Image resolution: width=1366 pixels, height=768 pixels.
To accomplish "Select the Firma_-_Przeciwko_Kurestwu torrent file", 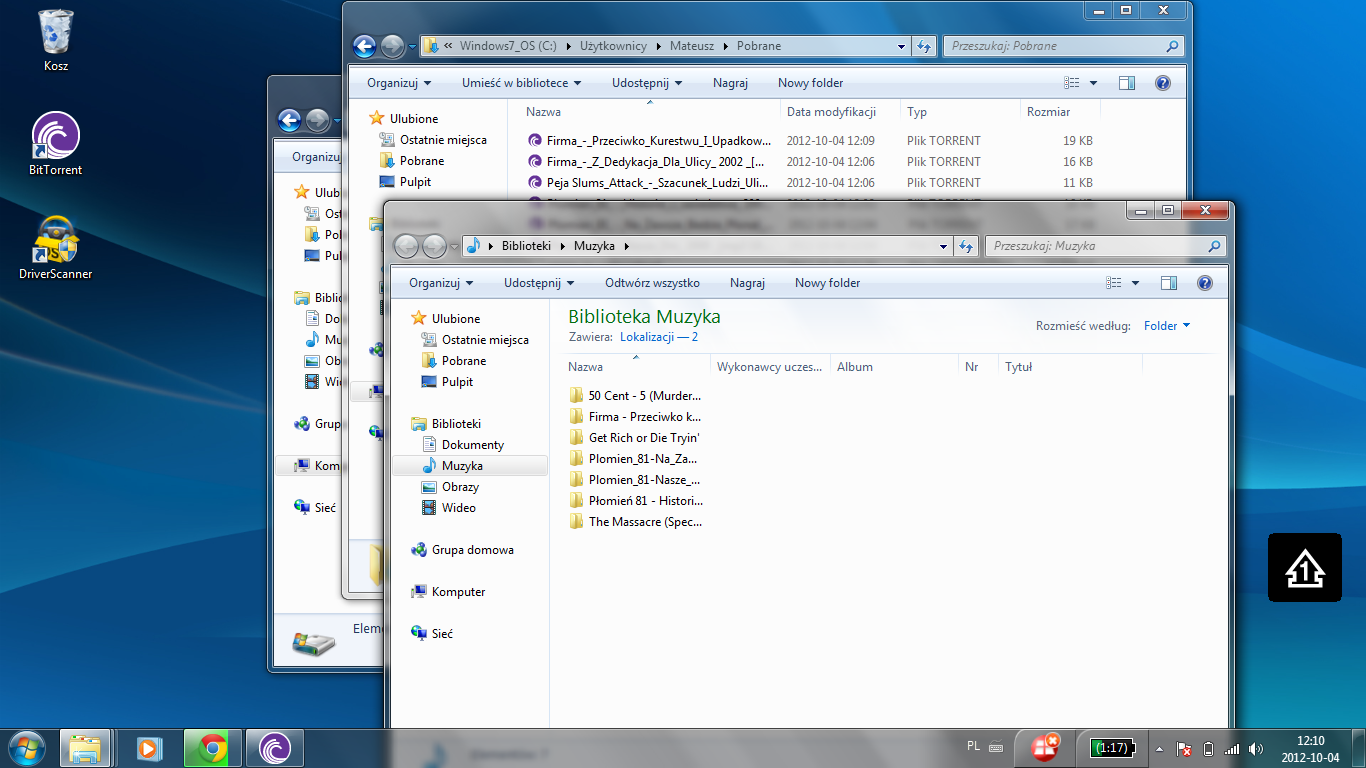I will tap(649, 141).
